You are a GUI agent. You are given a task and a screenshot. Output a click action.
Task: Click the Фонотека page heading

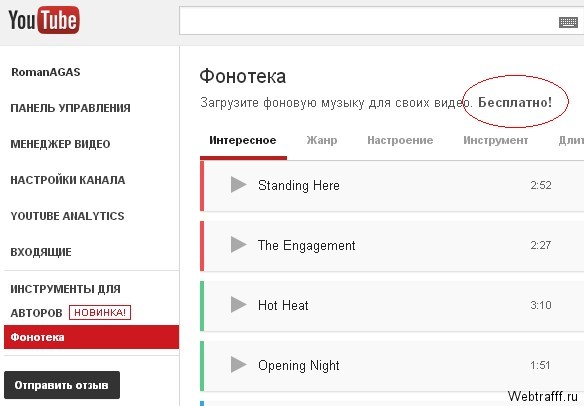pos(243,76)
